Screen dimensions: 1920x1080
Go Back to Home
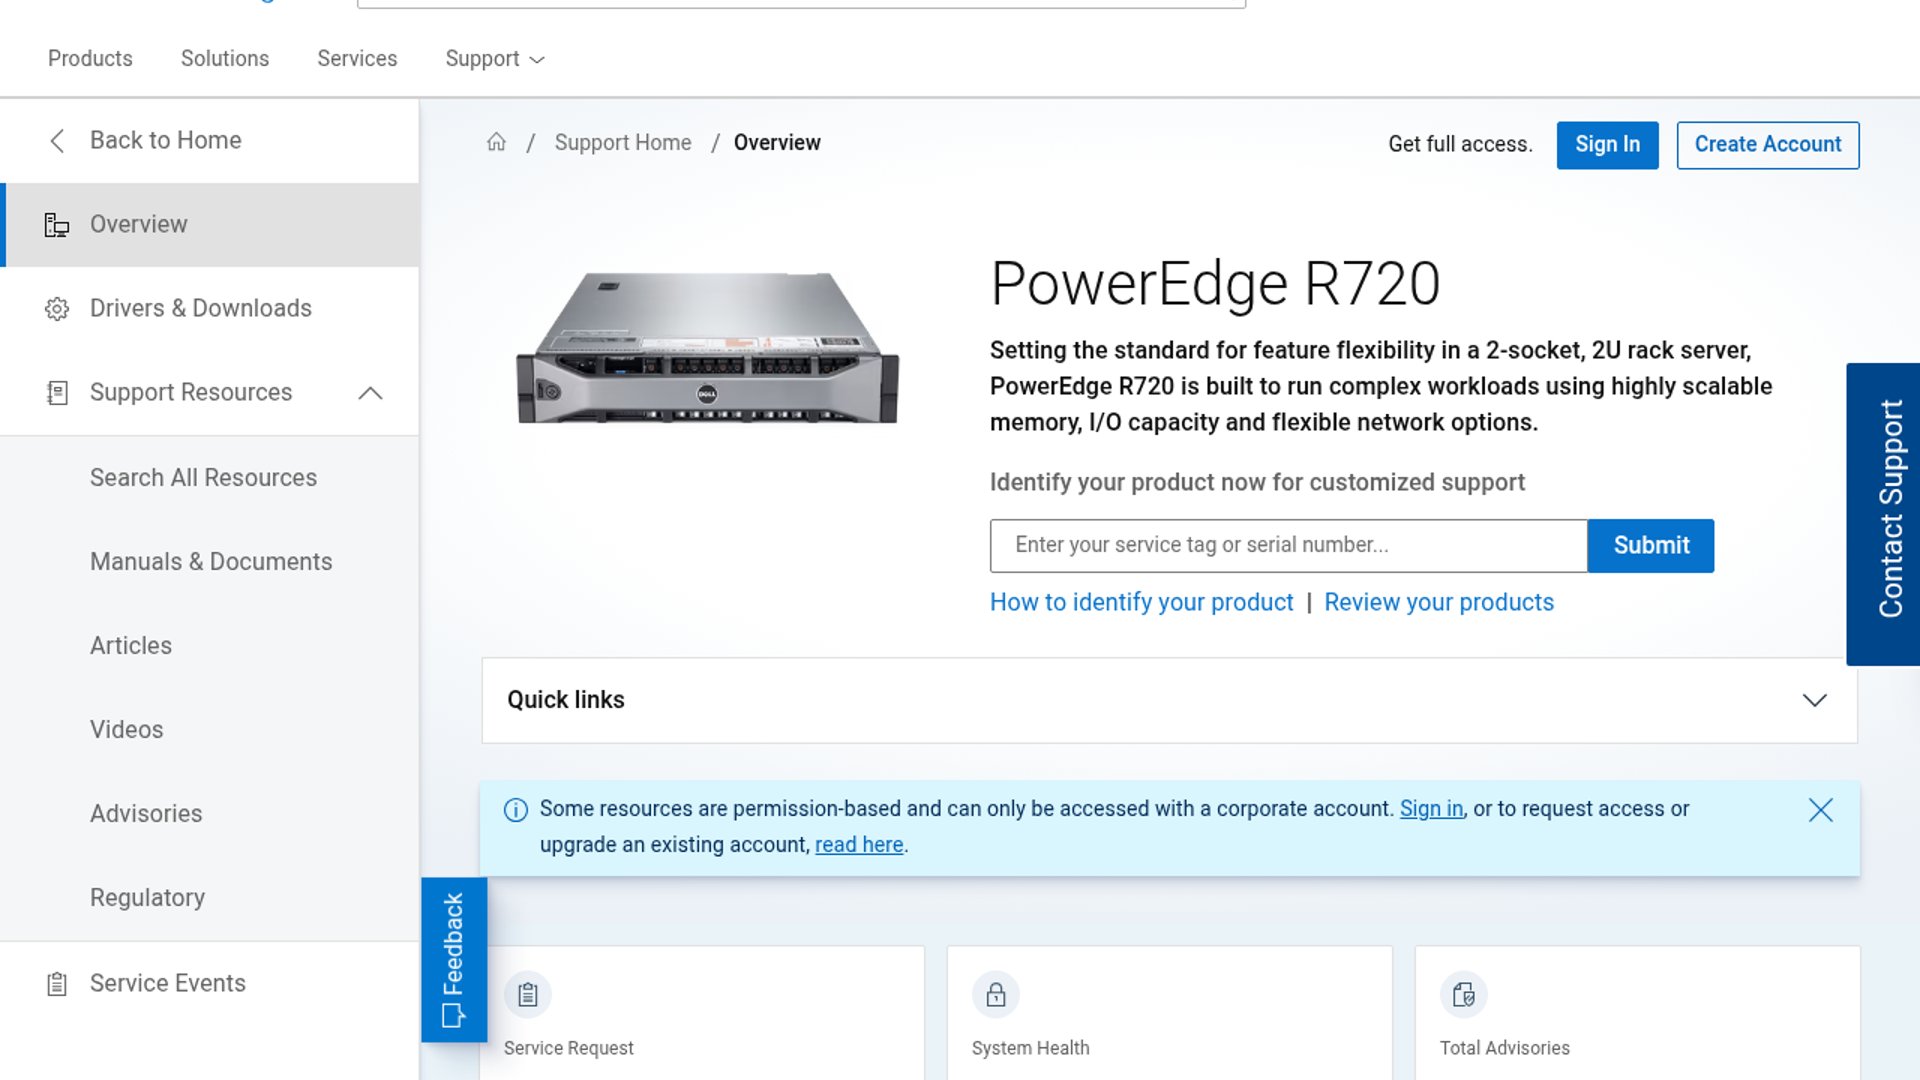point(210,141)
